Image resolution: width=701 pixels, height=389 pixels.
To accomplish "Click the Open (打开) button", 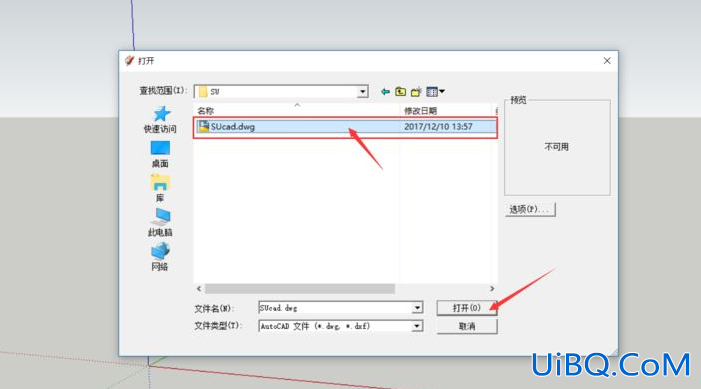I will tap(467, 308).
